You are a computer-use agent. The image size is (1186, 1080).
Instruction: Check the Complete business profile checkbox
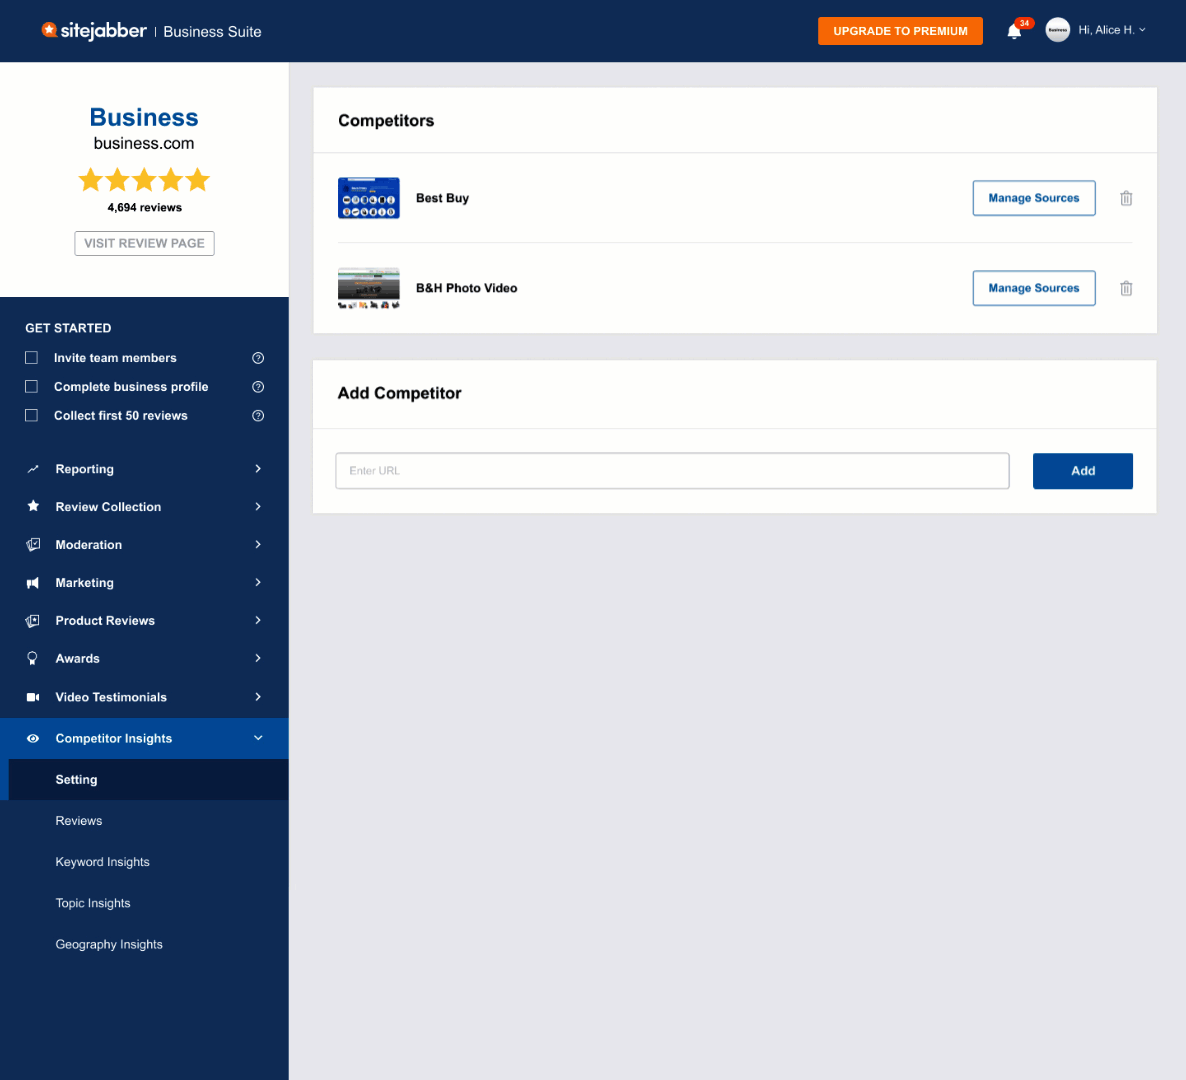tap(31, 386)
